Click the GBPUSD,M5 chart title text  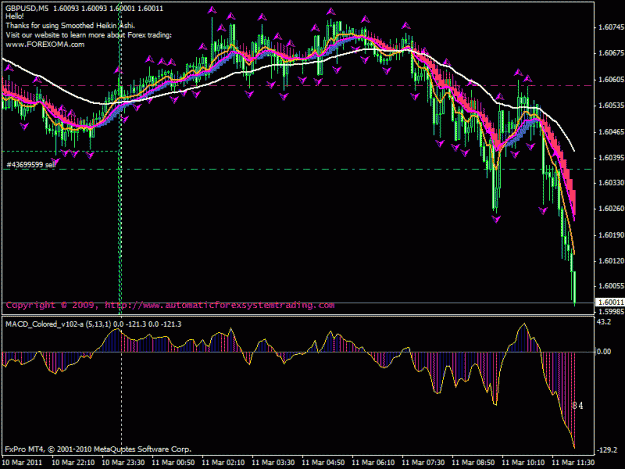pos(27,8)
